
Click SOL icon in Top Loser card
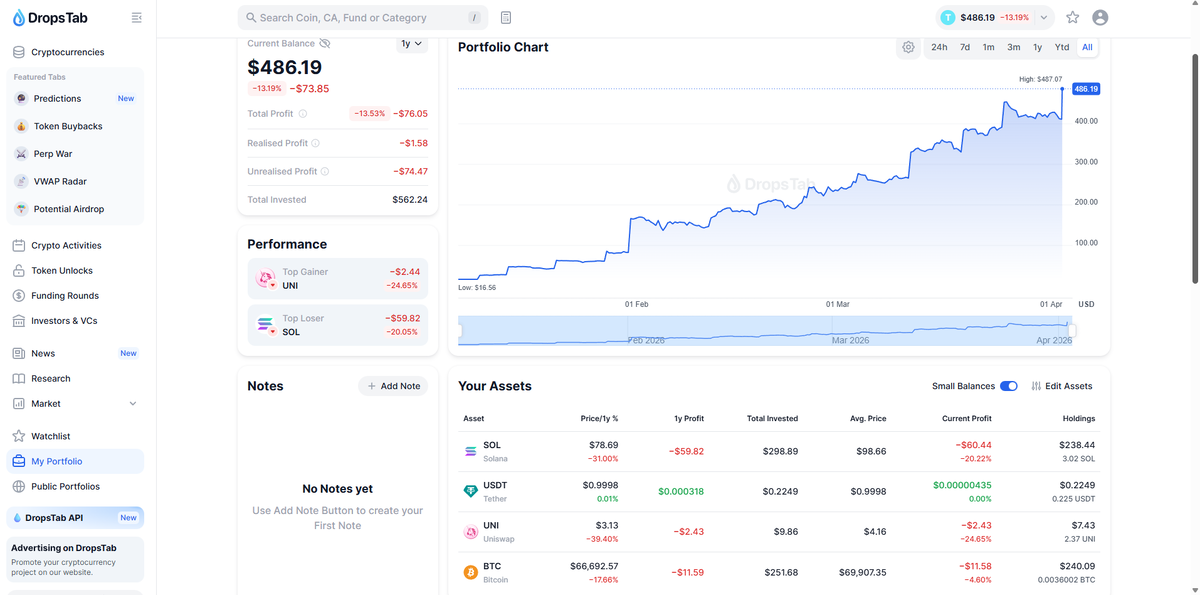[x=265, y=325]
